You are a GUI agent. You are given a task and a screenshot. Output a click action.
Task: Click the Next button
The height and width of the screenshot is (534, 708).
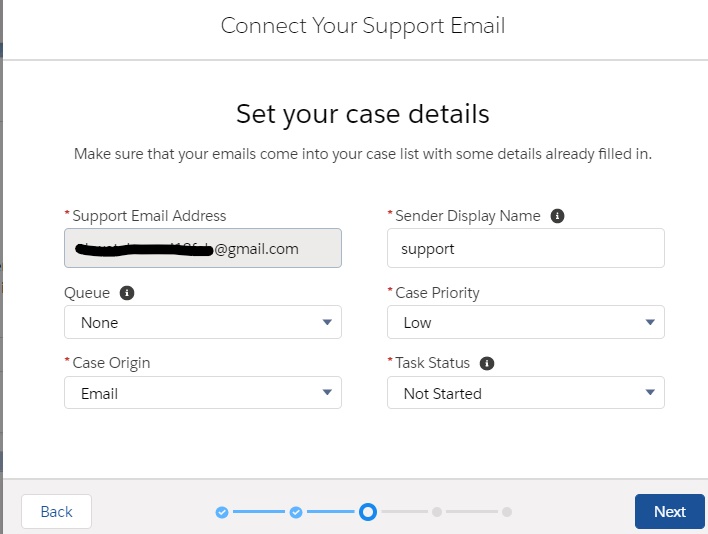pos(669,511)
